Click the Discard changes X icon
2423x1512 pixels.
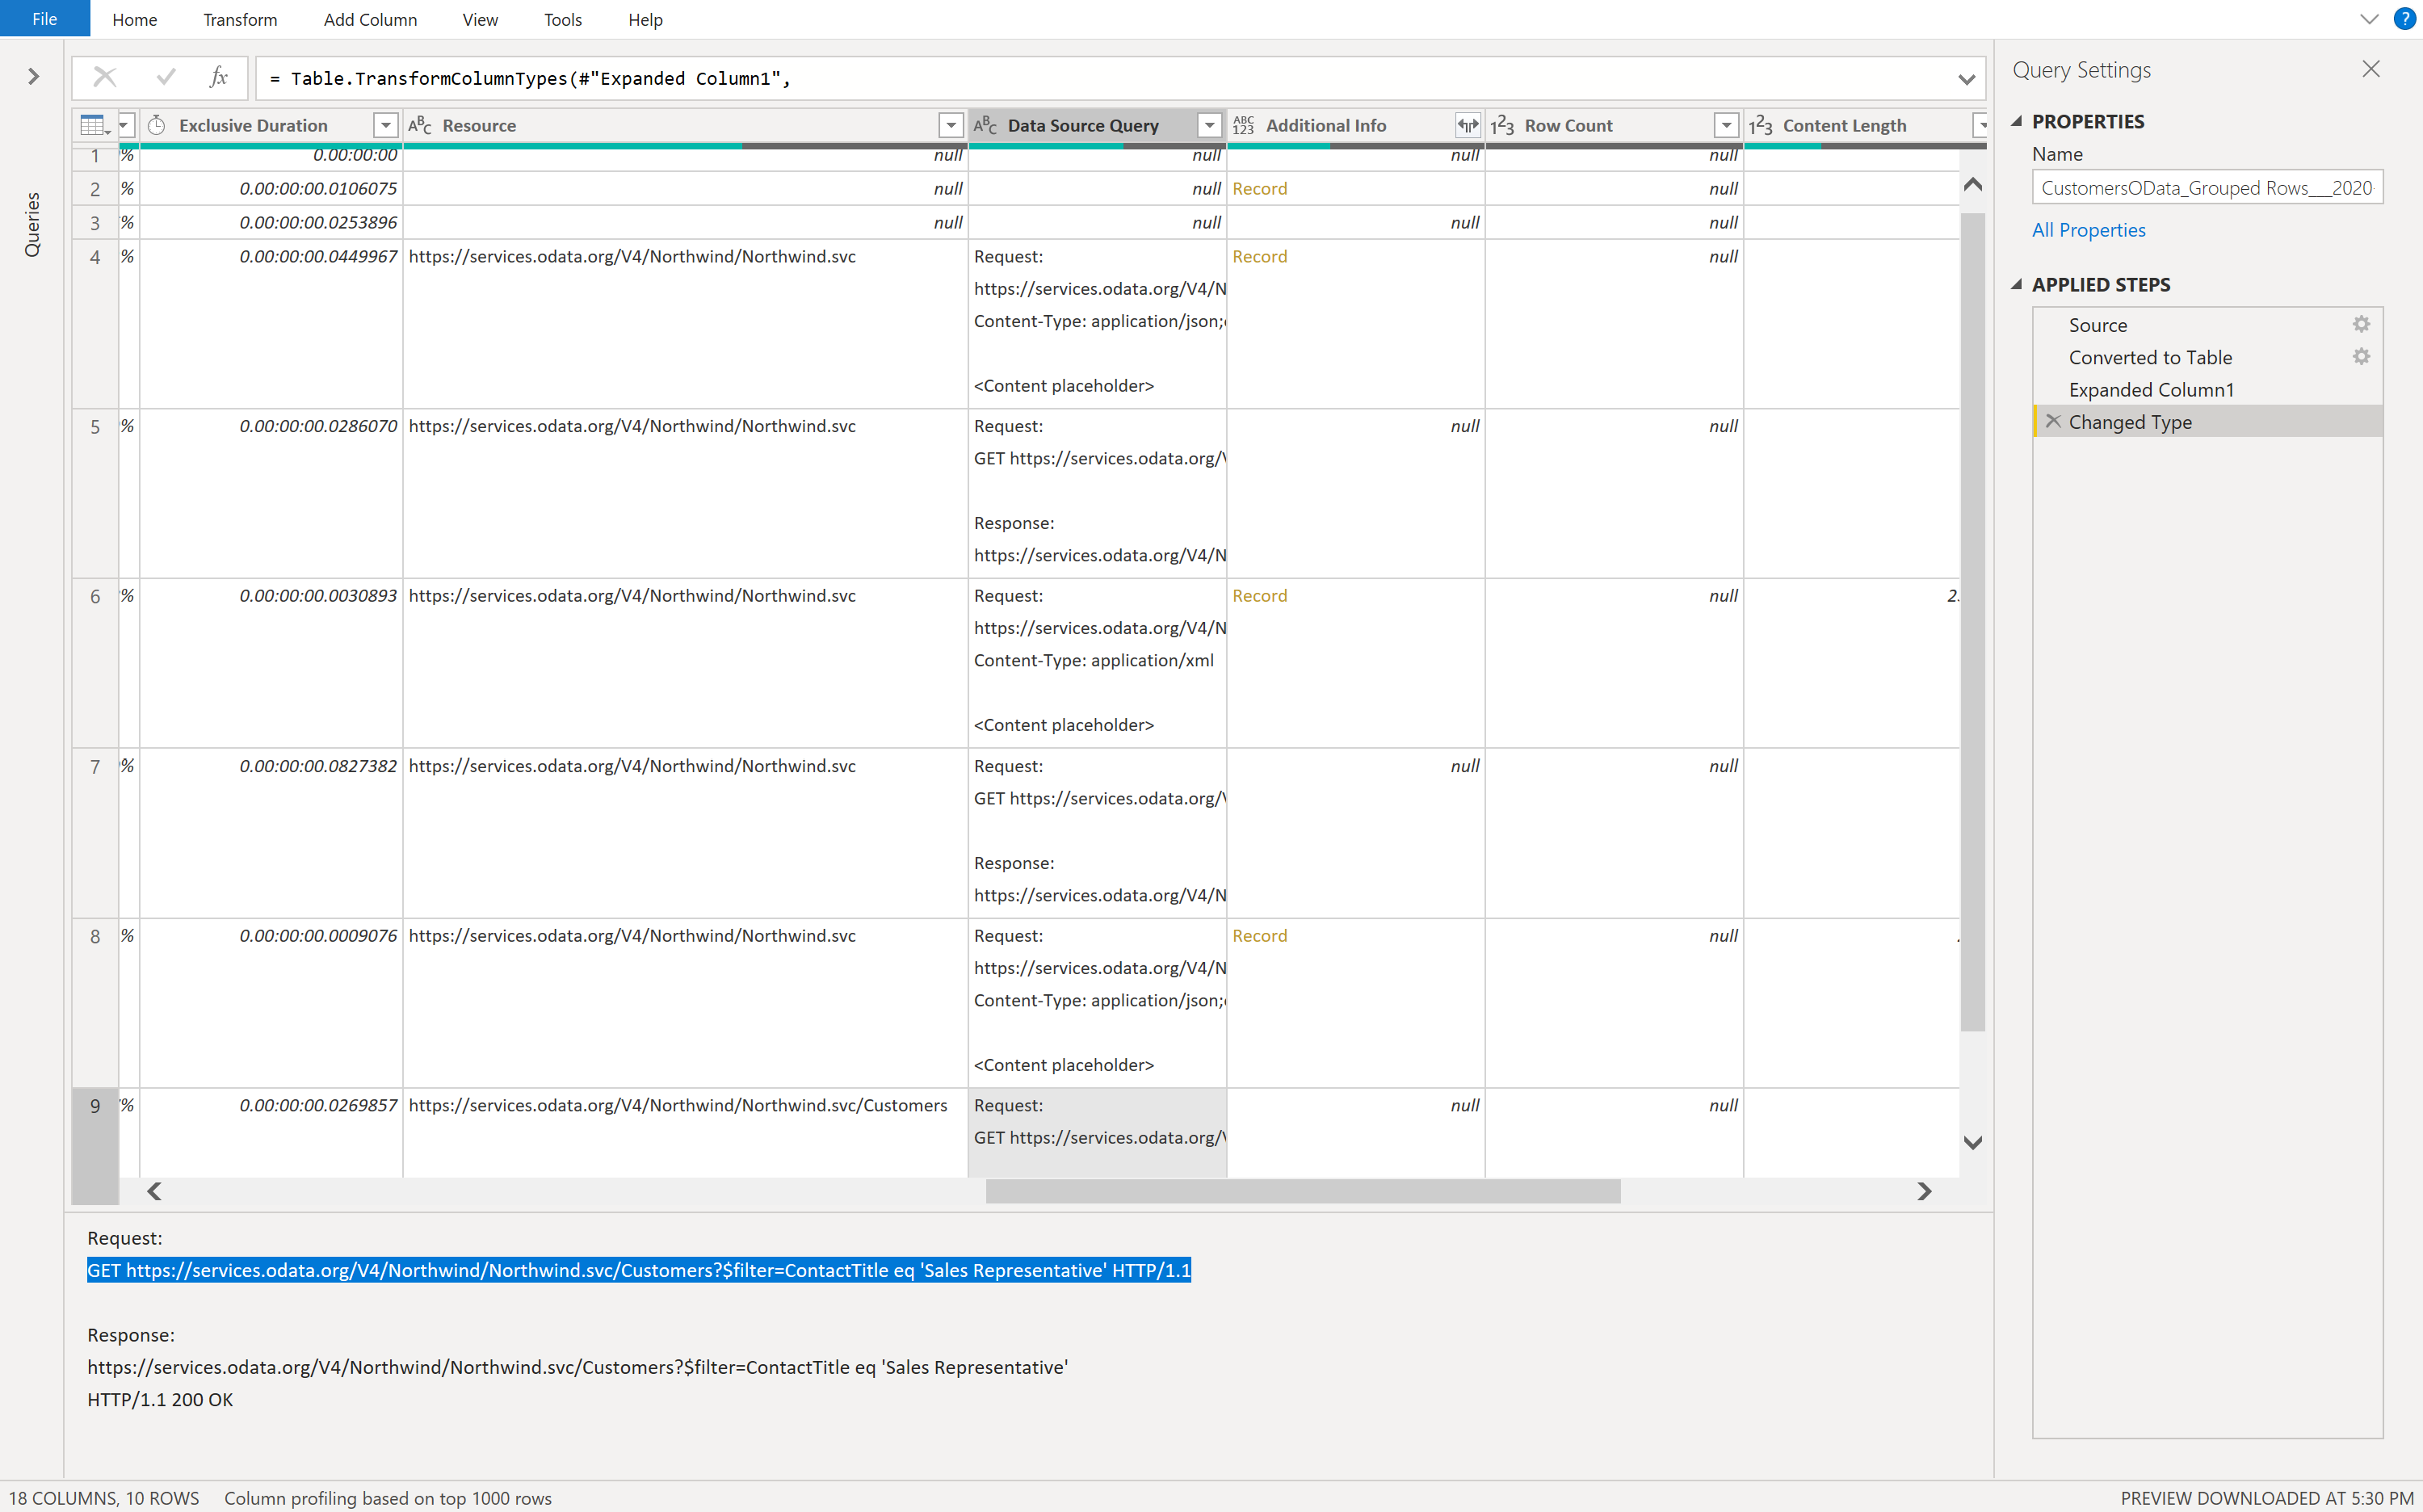[x=103, y=77]
